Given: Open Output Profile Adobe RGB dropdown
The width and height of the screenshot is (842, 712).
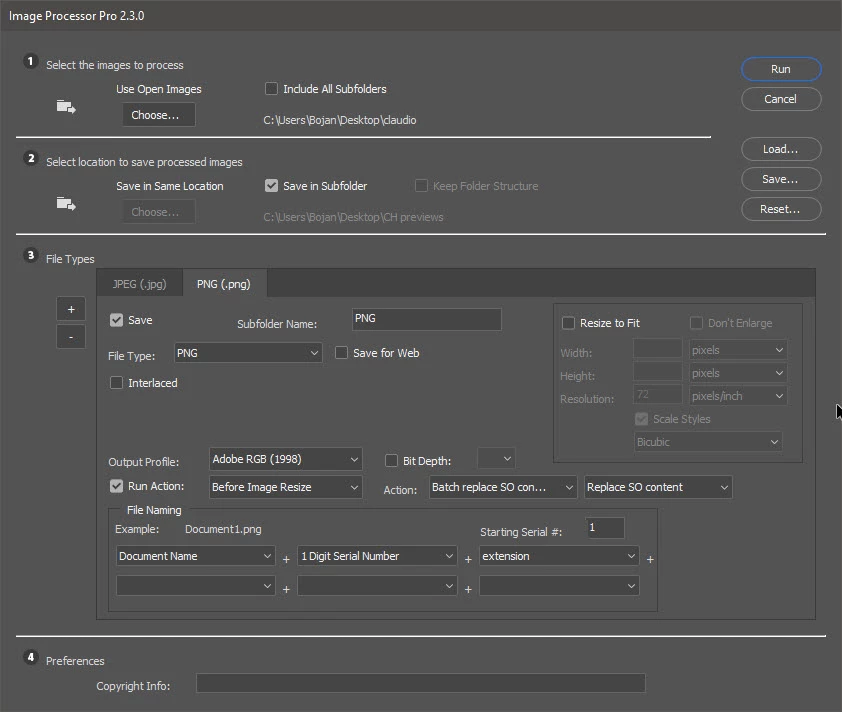Looking at the screenshot, I should click(x=286, y=459).
